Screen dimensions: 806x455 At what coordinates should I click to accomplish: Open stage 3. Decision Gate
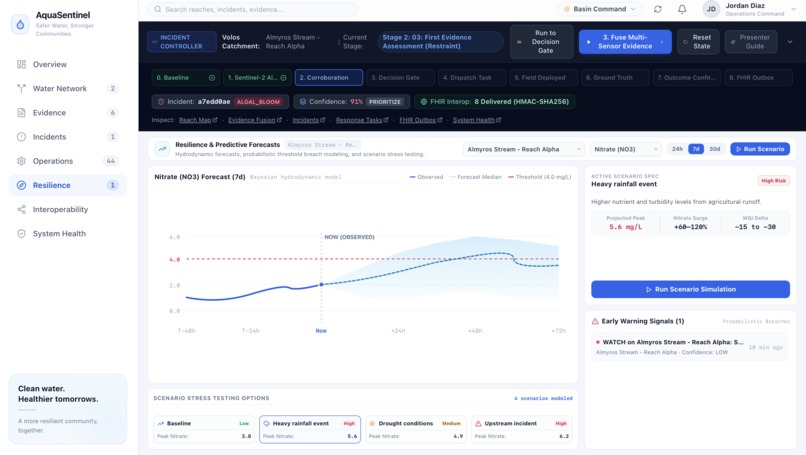click(x=400, y=78)
